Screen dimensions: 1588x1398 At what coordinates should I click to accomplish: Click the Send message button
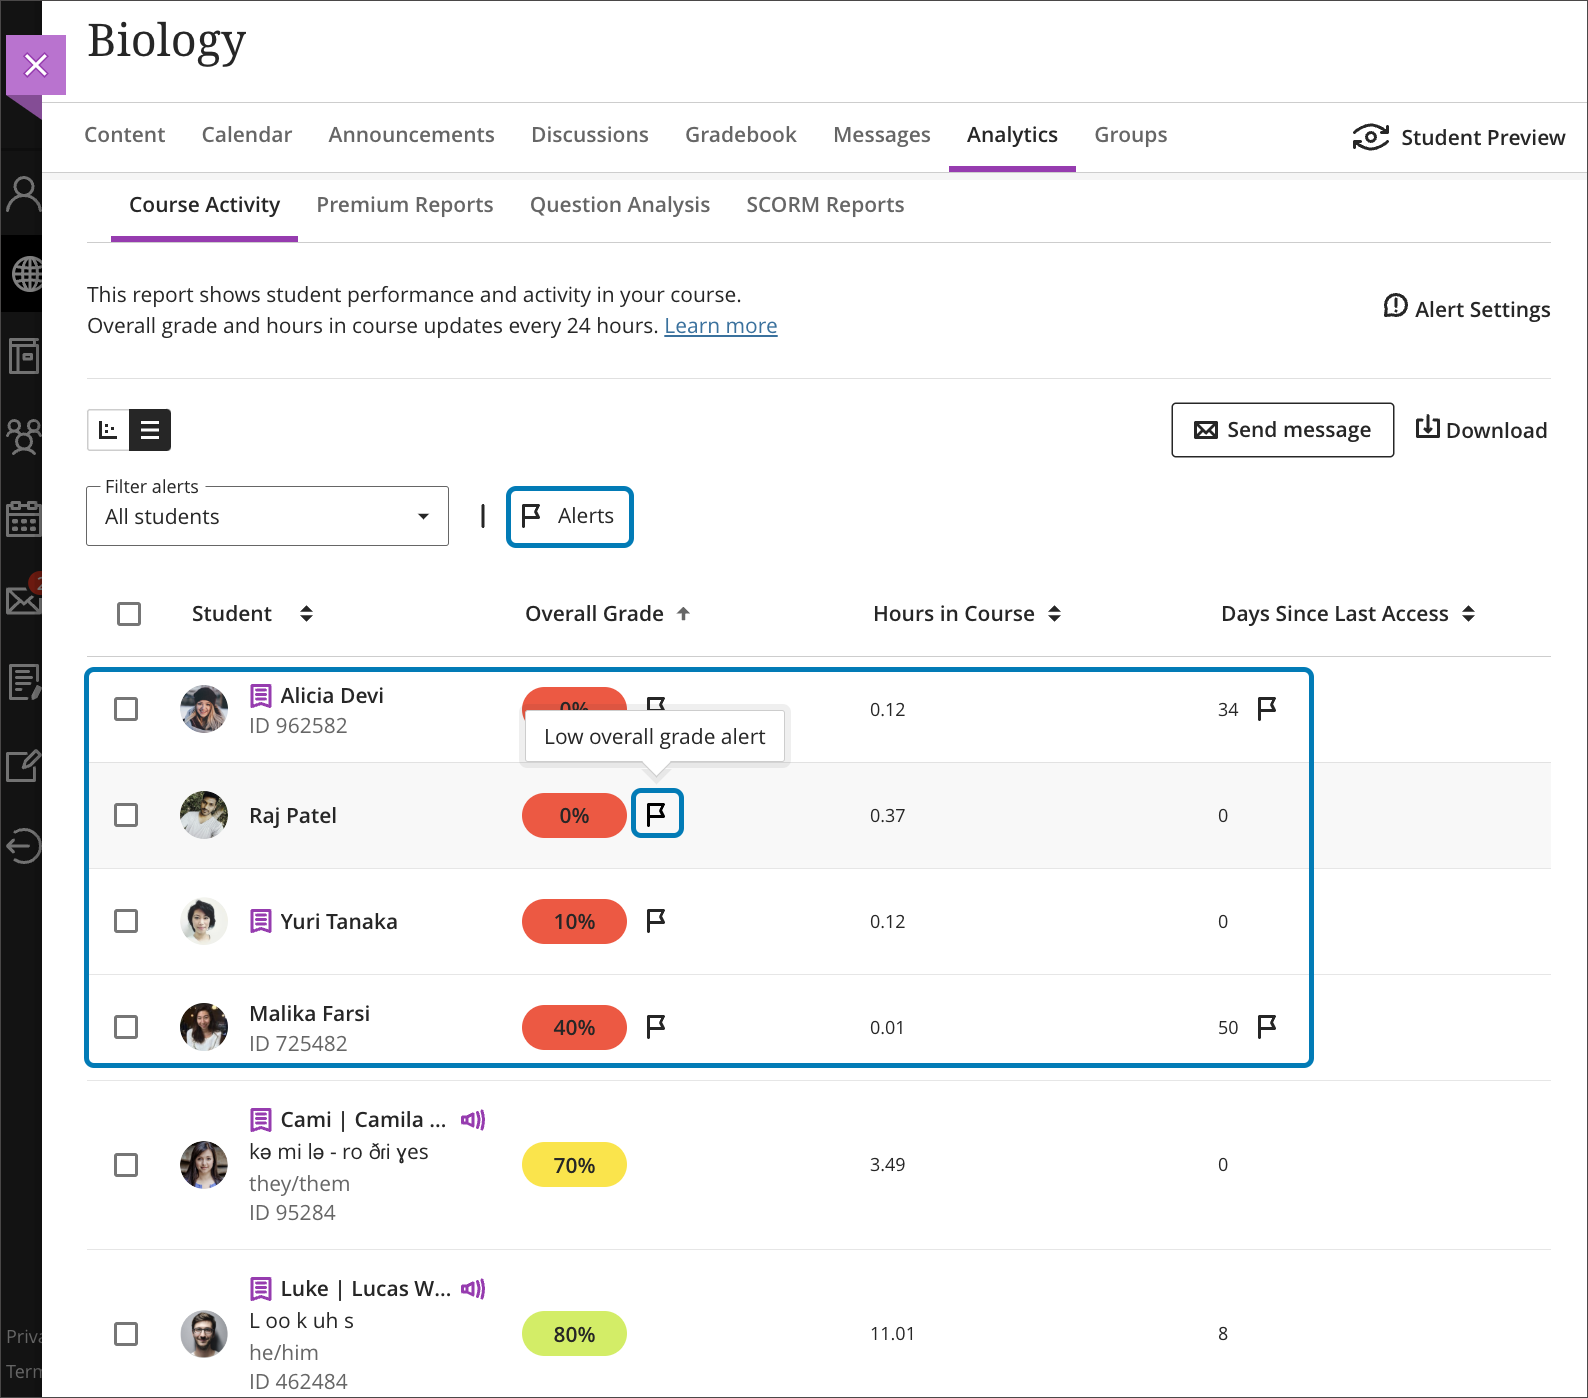tap(1282, 430)
